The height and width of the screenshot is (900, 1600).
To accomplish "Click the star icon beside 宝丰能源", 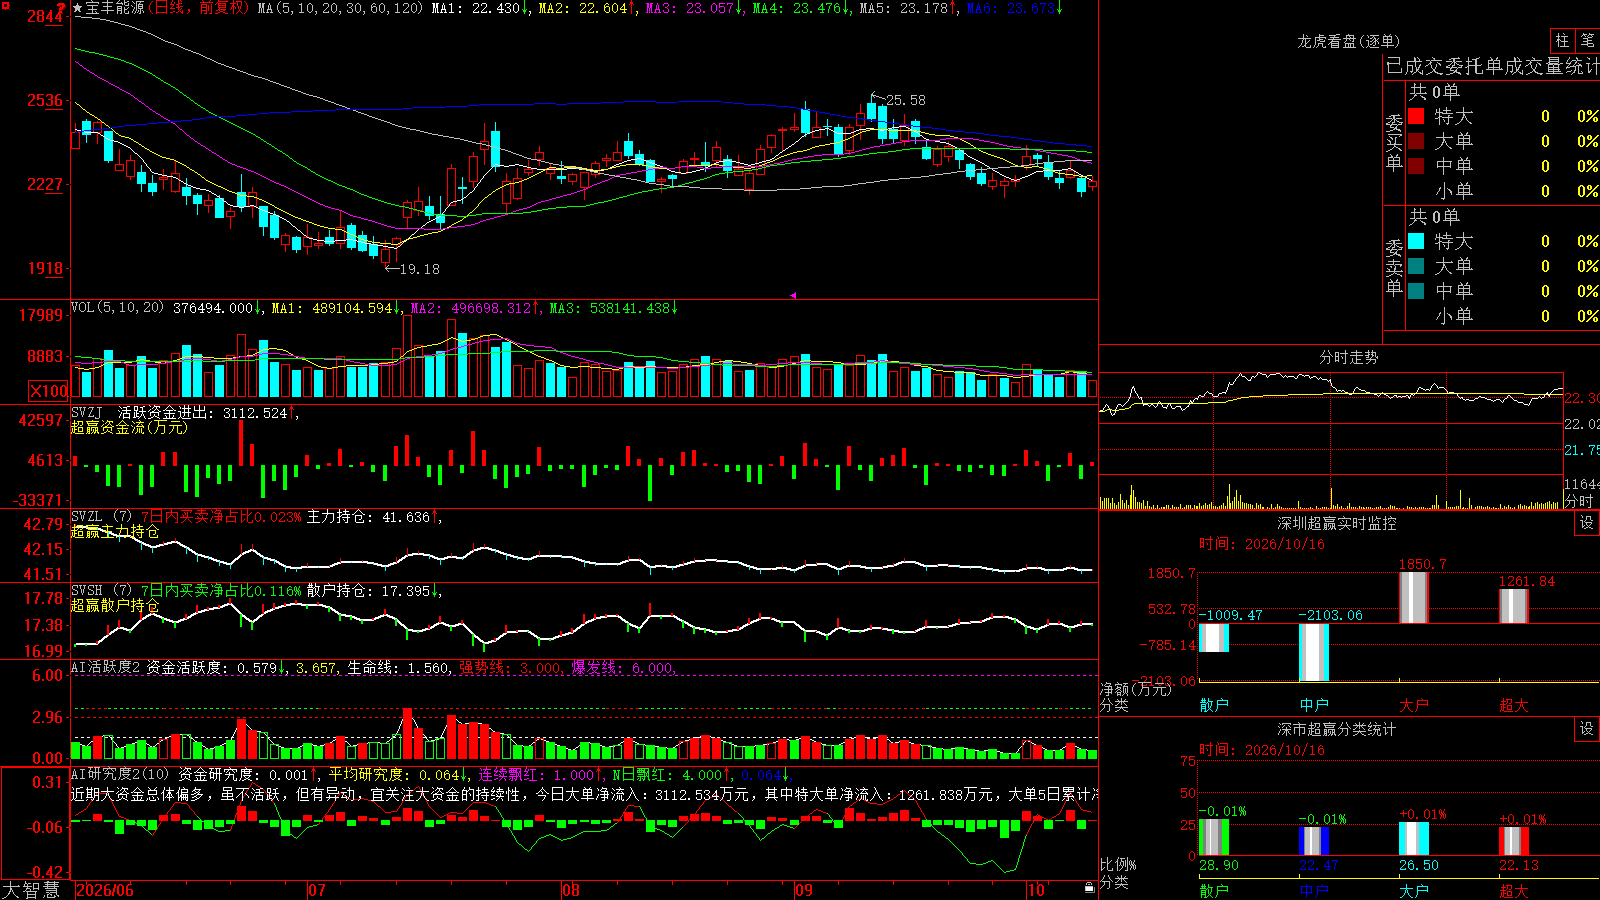I will click(x=78, y=8).
